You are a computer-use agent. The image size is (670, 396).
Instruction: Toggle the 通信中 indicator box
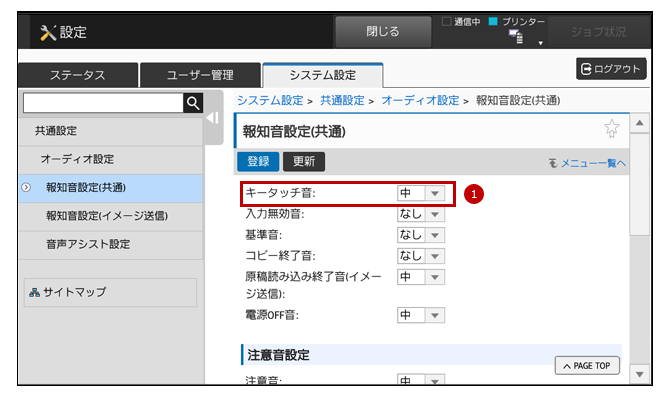[x=446, y=21]
